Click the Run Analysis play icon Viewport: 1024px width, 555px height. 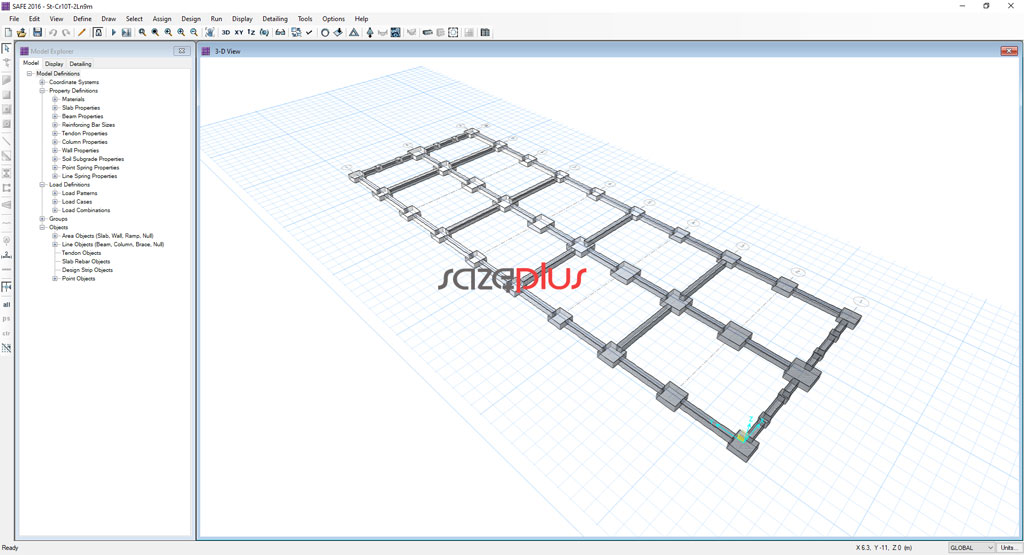[114, 32]
